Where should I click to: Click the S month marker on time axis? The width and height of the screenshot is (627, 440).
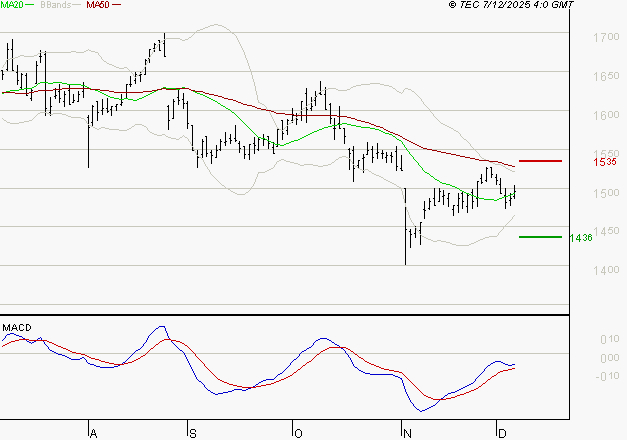[x=193, y=434]
